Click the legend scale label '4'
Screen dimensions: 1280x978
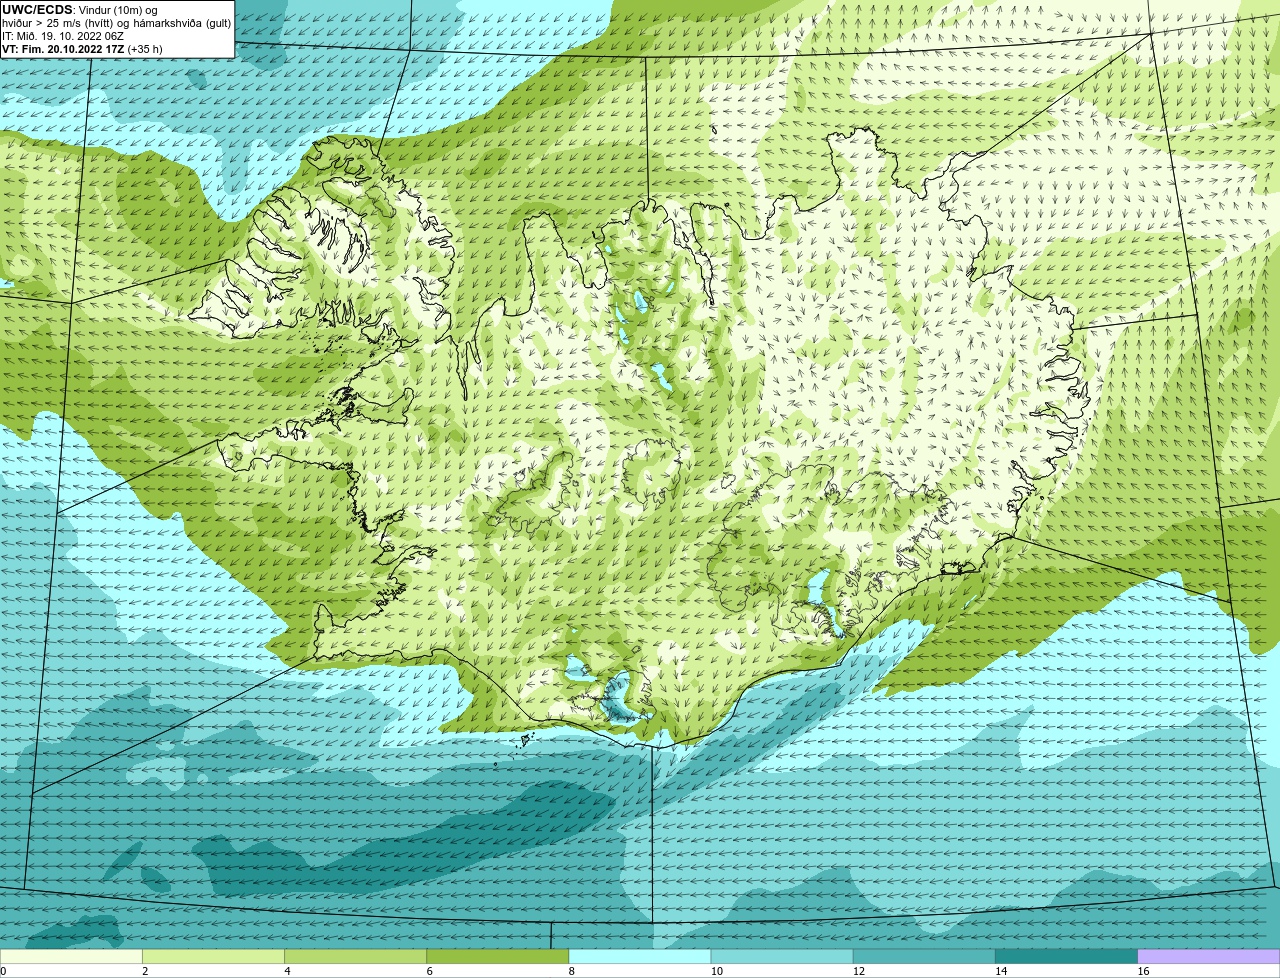(x=287, y=971)
